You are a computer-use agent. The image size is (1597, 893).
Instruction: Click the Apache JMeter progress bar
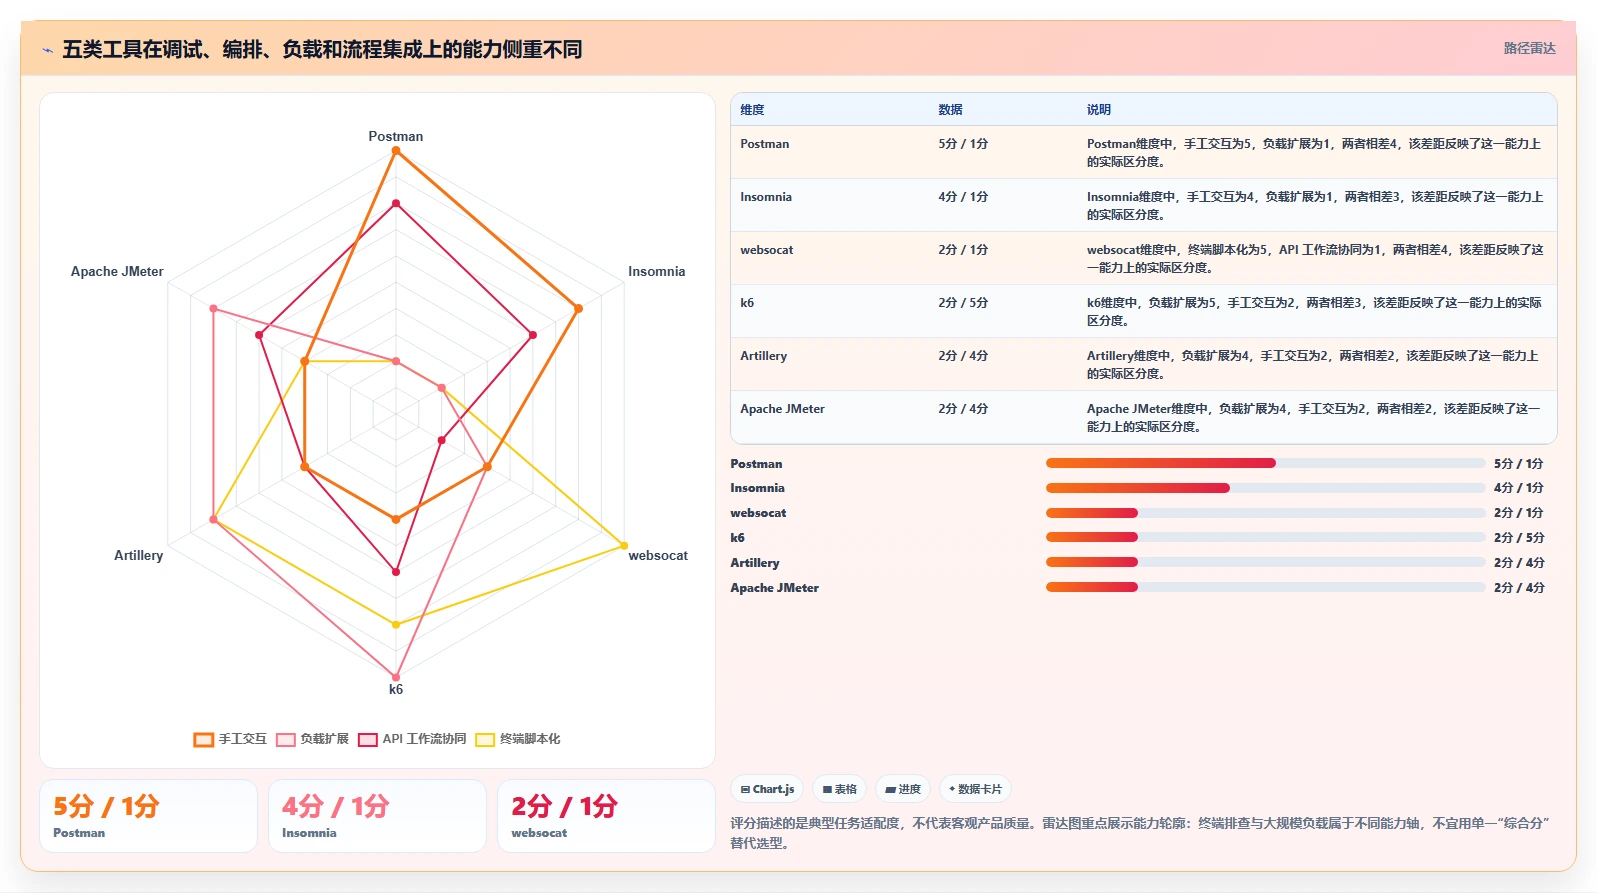point(1265,587)
